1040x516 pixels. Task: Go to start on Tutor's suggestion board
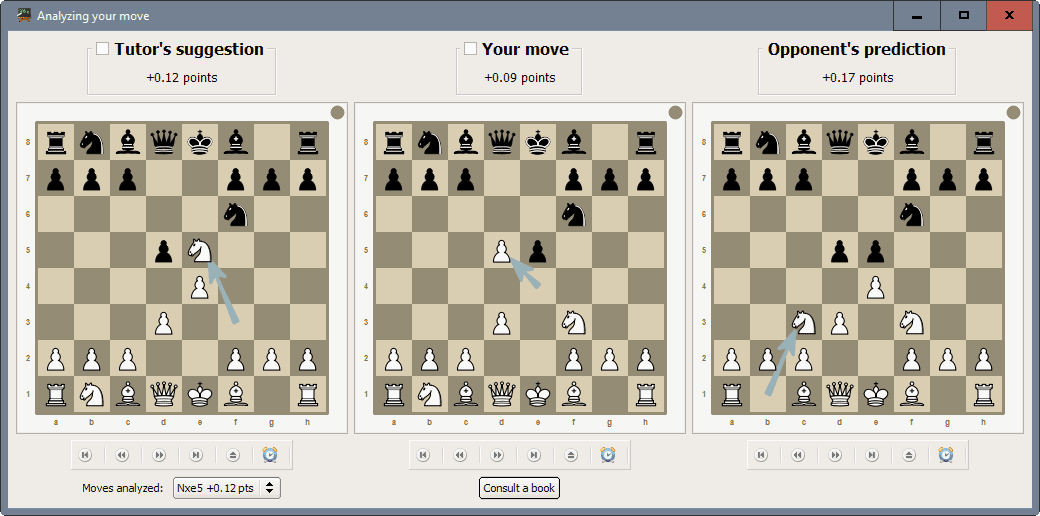click(85, 455)
